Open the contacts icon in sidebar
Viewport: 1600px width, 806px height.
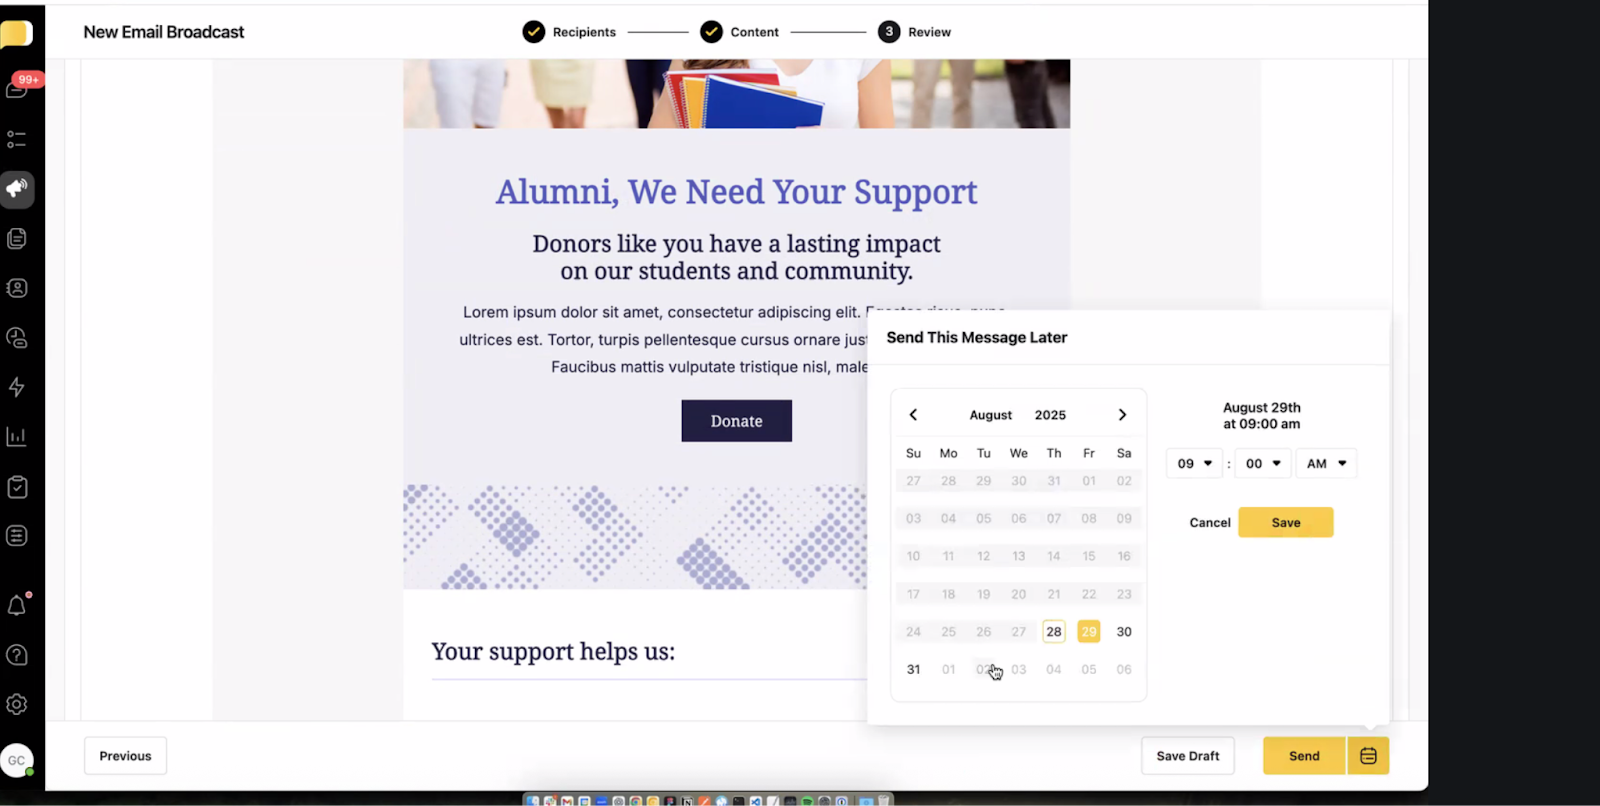tap(17, 288)
